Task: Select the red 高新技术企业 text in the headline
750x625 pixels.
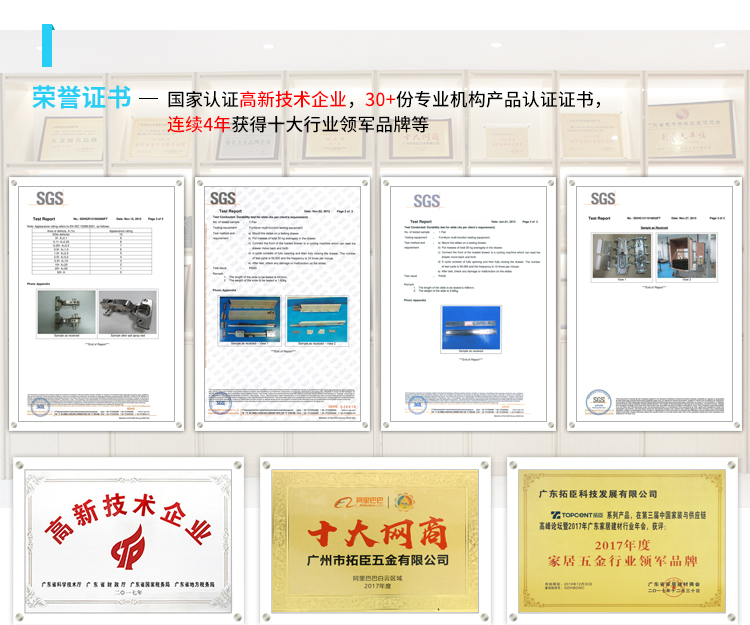Action: 292,99
